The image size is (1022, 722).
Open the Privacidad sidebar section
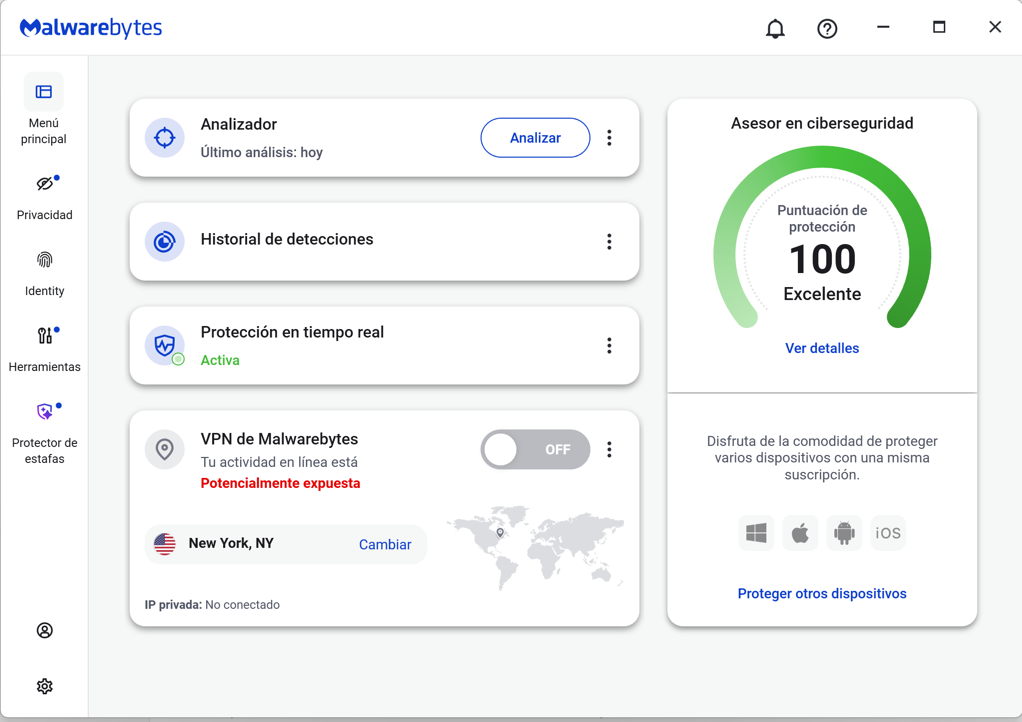[44, 197]
